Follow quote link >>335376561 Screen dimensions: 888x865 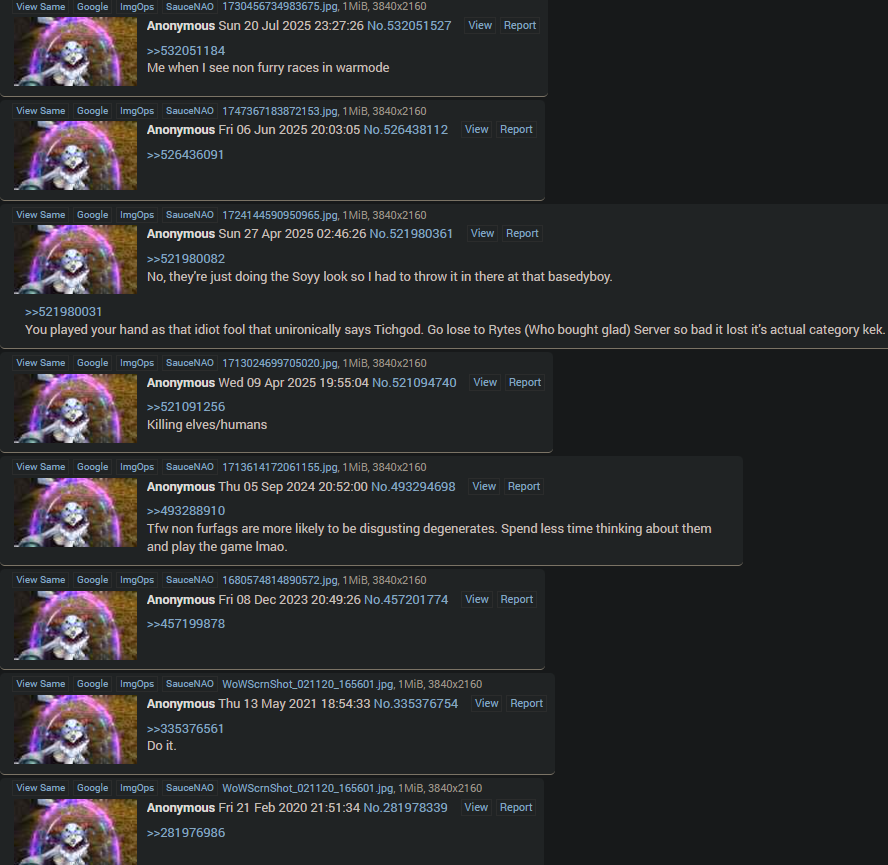[x=185, y=729]
